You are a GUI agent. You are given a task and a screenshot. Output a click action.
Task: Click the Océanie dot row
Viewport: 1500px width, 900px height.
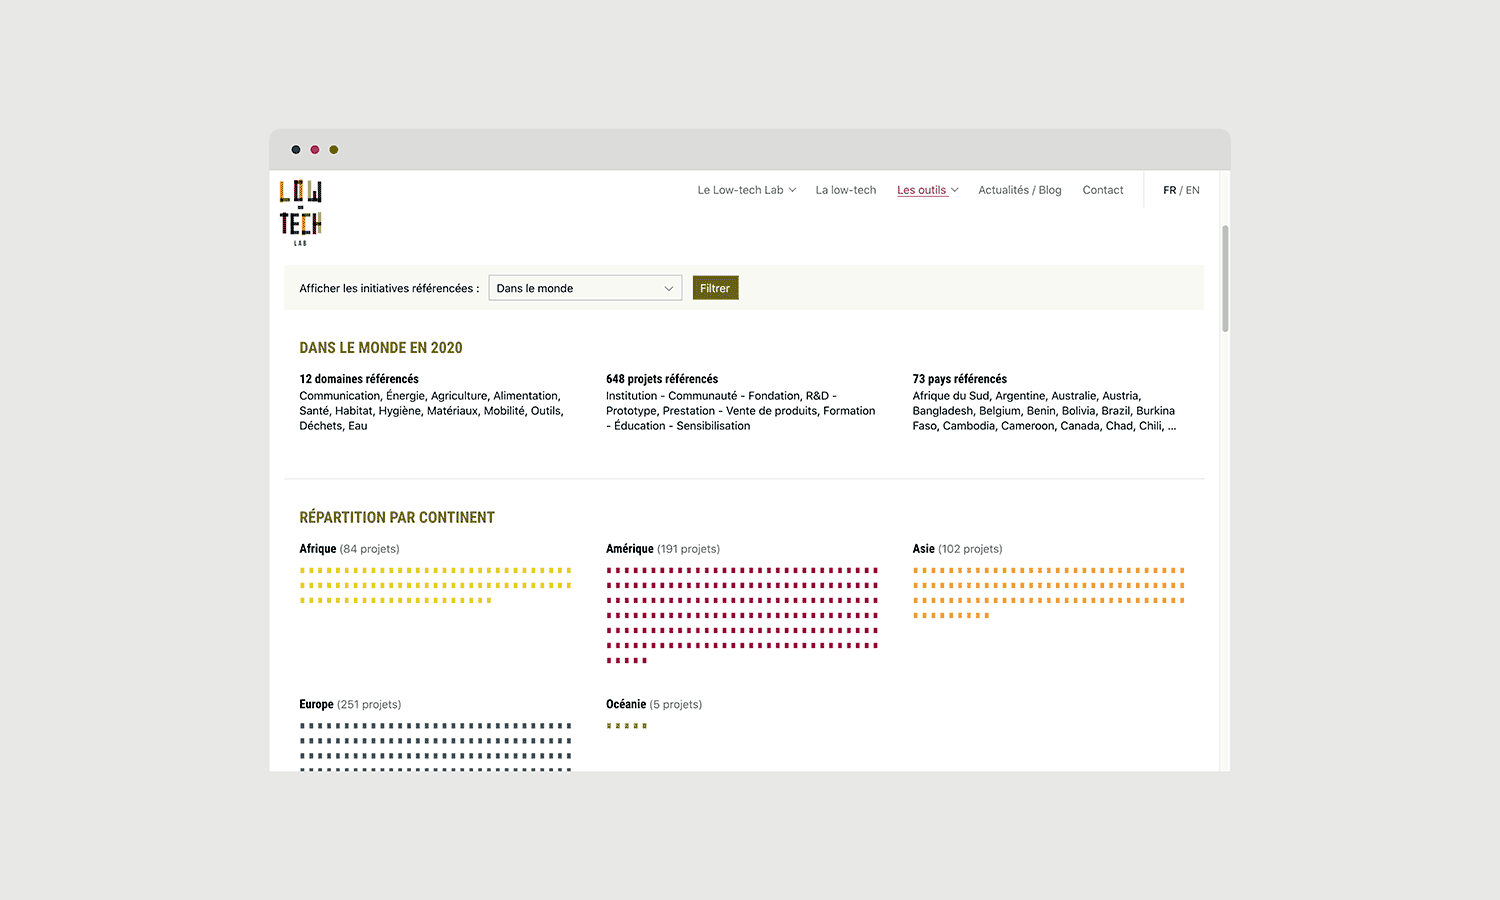coord(627,726)
